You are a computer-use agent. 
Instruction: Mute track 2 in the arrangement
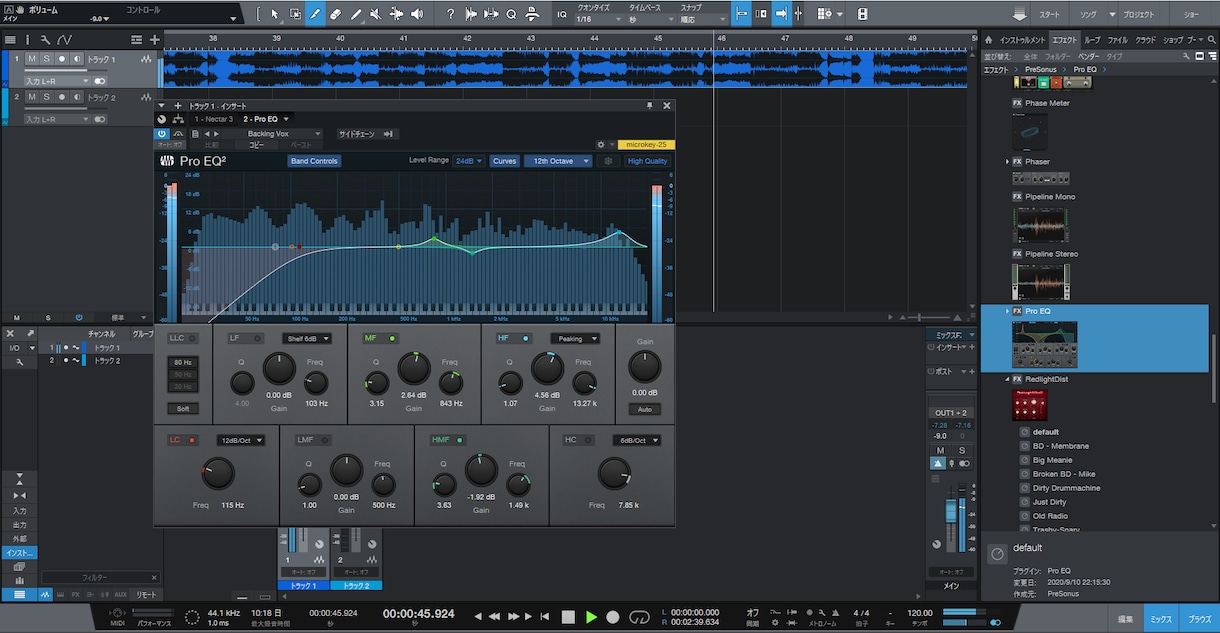click(x=31, y=97)
